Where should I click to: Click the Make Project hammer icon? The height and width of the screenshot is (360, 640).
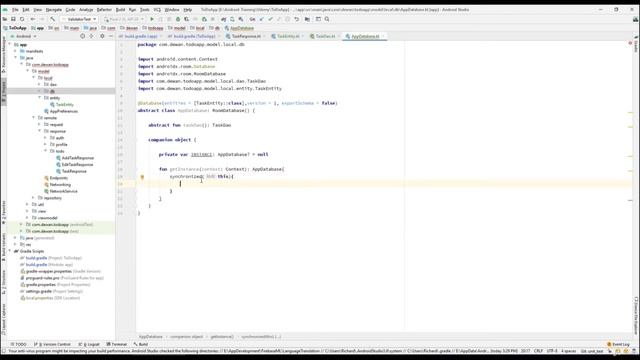pos(53,19)
